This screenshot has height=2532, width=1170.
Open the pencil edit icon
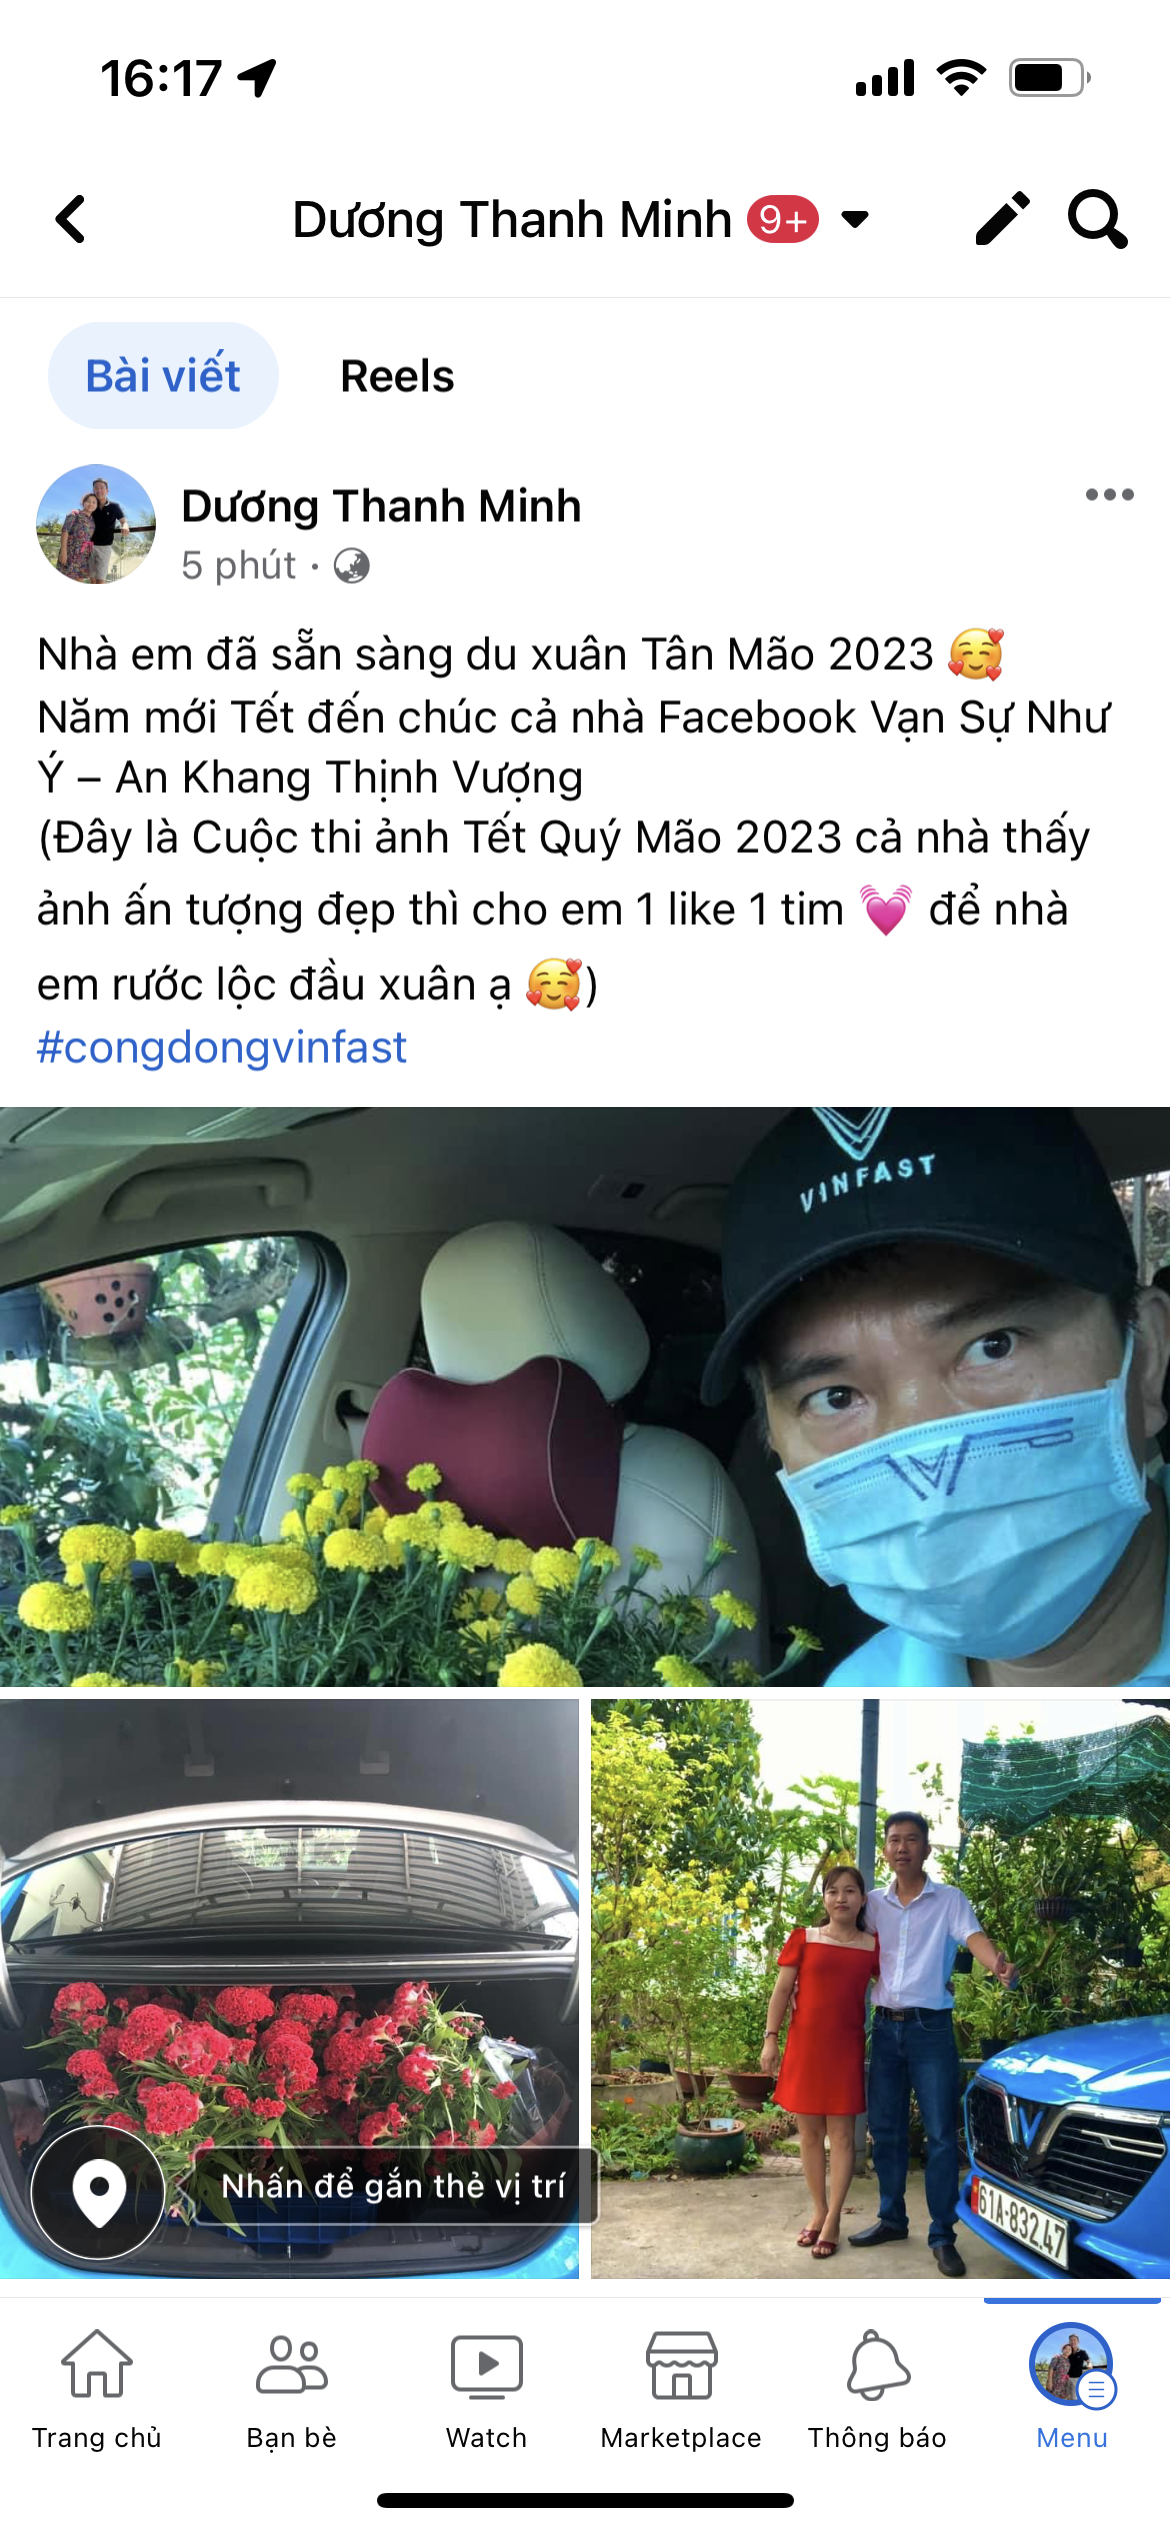1002,218
